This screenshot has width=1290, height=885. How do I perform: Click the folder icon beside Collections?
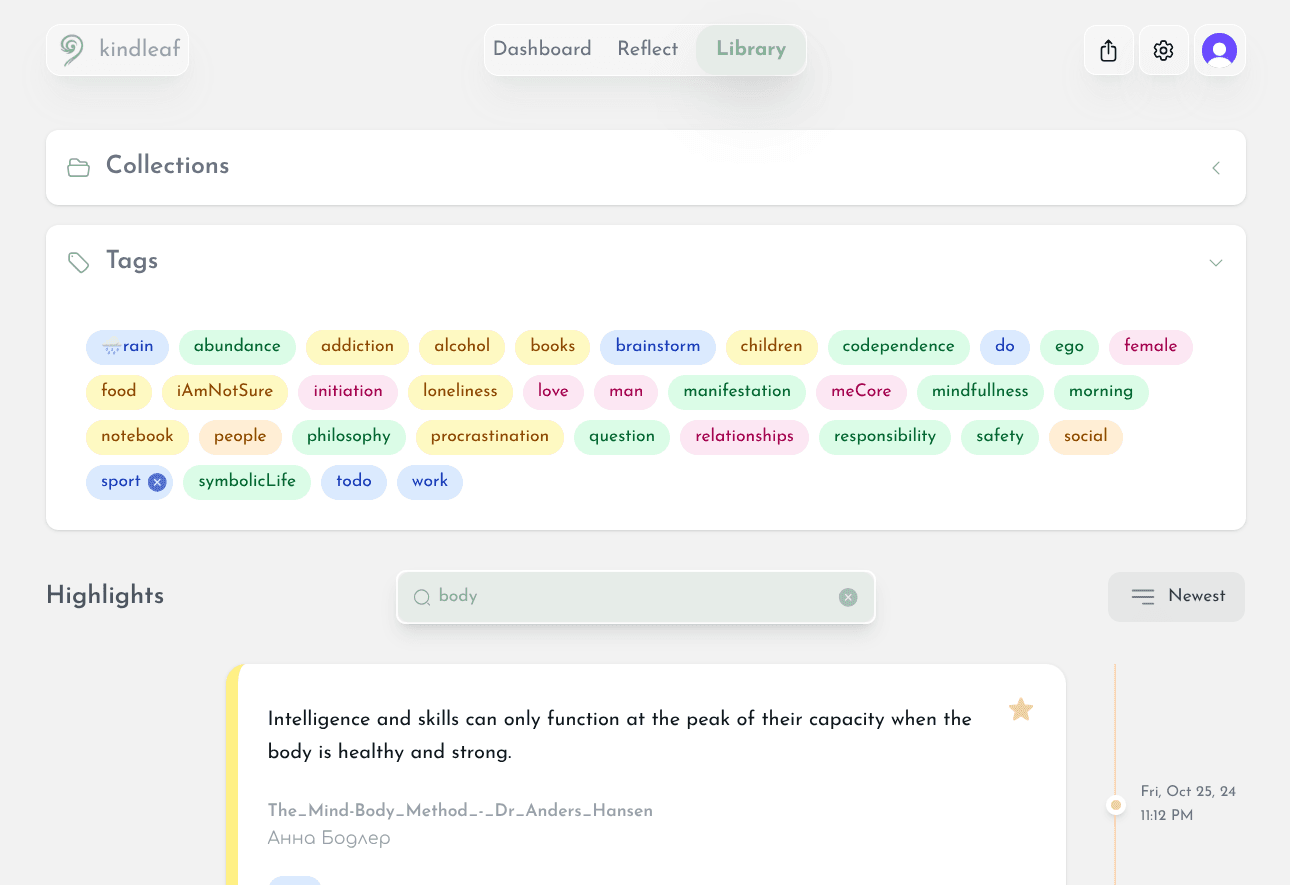tap(78, 167)
